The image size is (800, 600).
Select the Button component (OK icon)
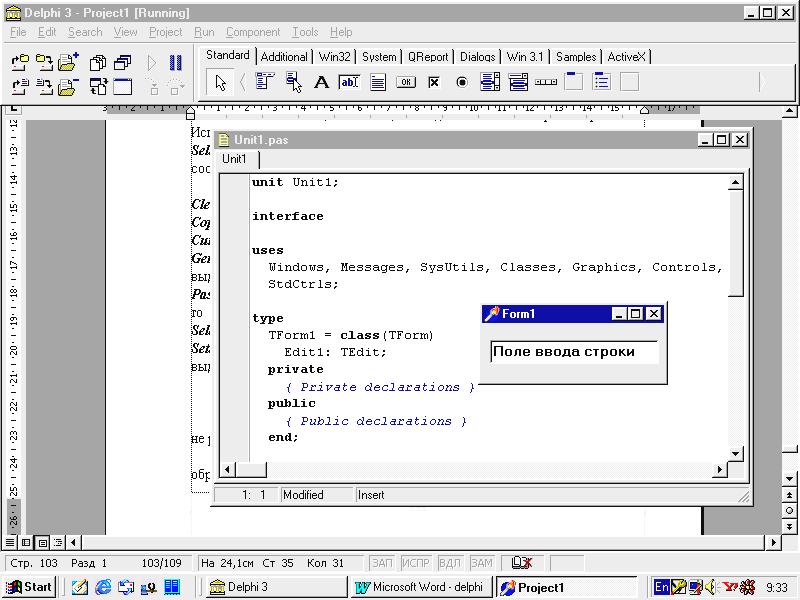pyautogui.click(x=406, y=82)
